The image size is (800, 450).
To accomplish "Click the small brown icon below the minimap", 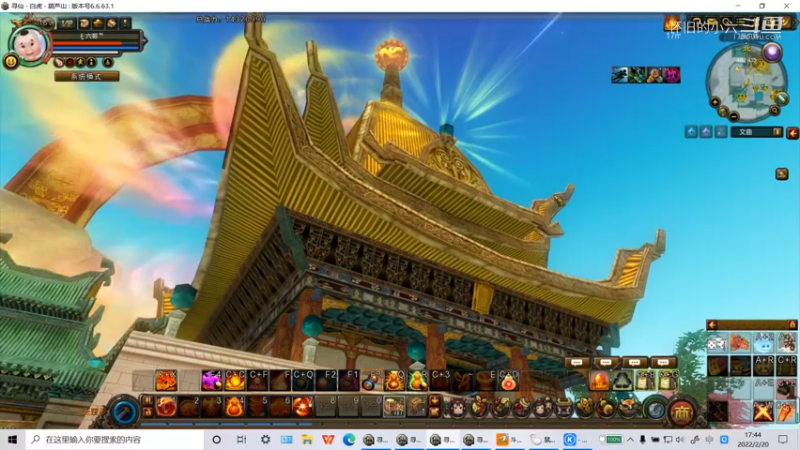I will point(782,174).
